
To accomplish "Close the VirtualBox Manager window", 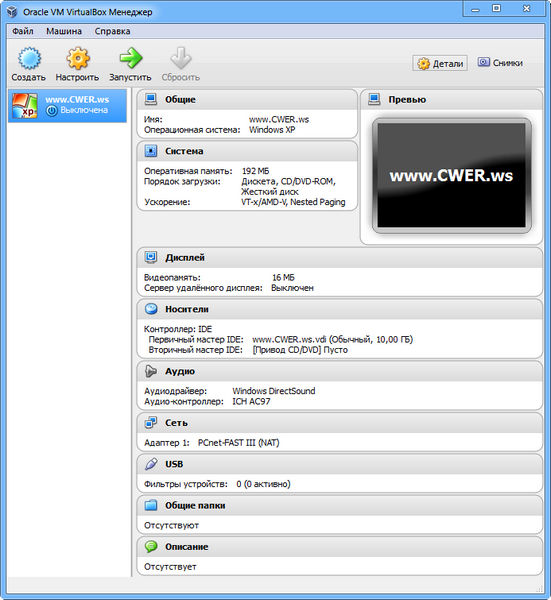I will (527, 8).
